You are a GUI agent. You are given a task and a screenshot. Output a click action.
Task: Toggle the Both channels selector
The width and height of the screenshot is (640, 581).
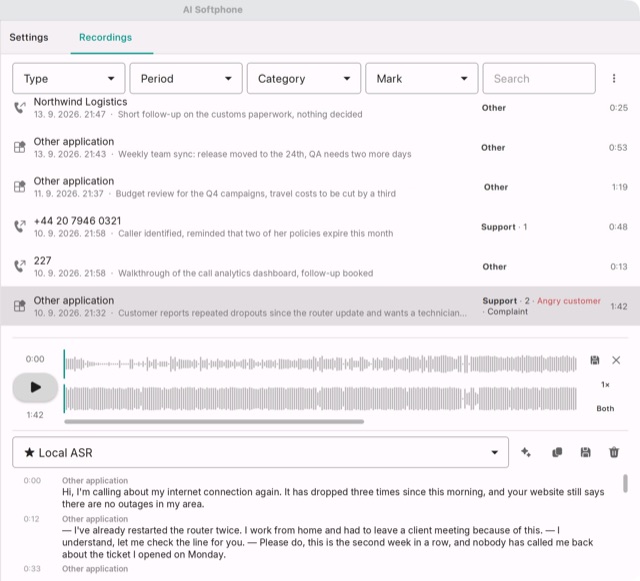[605, 408]
